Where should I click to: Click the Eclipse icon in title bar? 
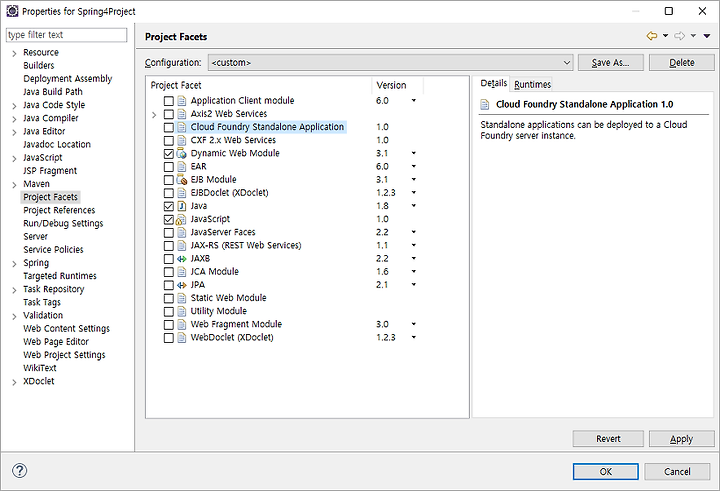12,11
